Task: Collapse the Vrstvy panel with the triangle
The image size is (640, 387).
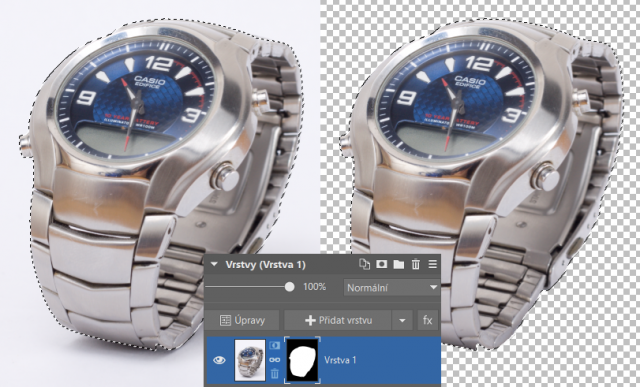Action: click(x=214, y=265)
